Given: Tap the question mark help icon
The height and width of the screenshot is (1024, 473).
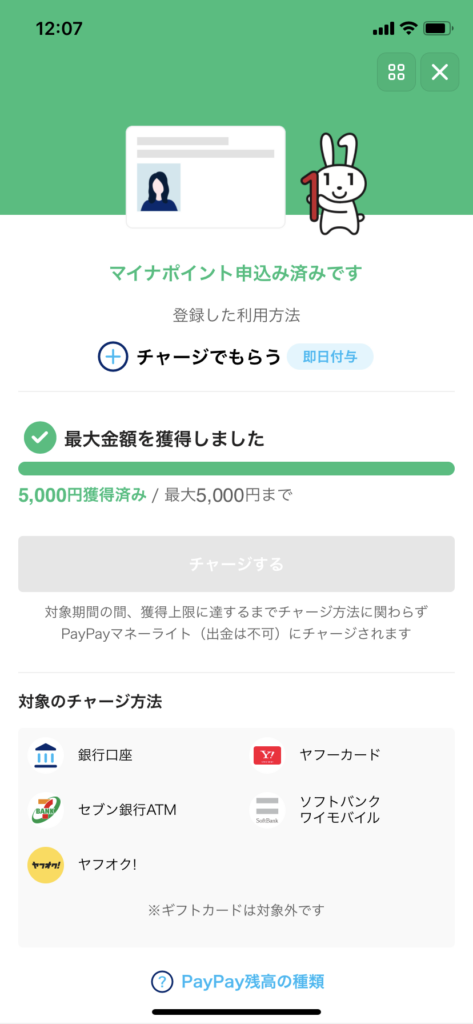Looking at the screenshot, I should [x=162, y=981].
